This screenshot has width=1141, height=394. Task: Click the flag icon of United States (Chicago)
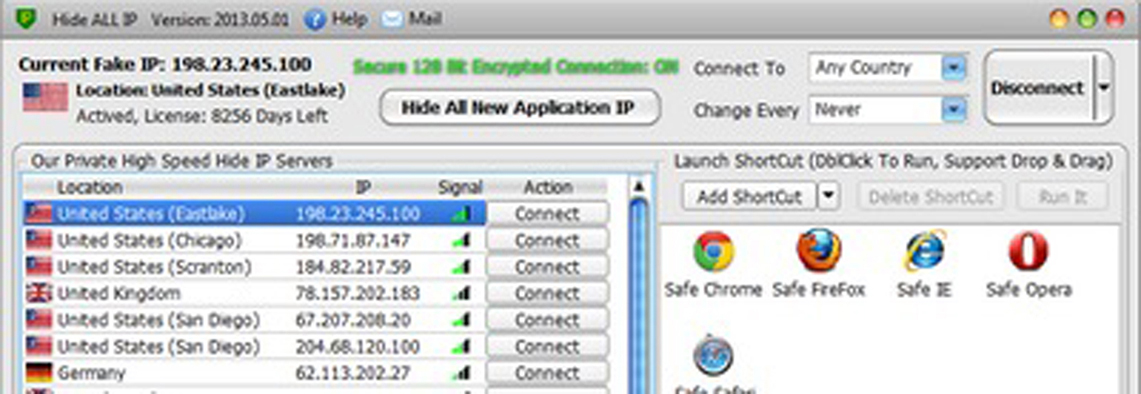click(39, 240)
